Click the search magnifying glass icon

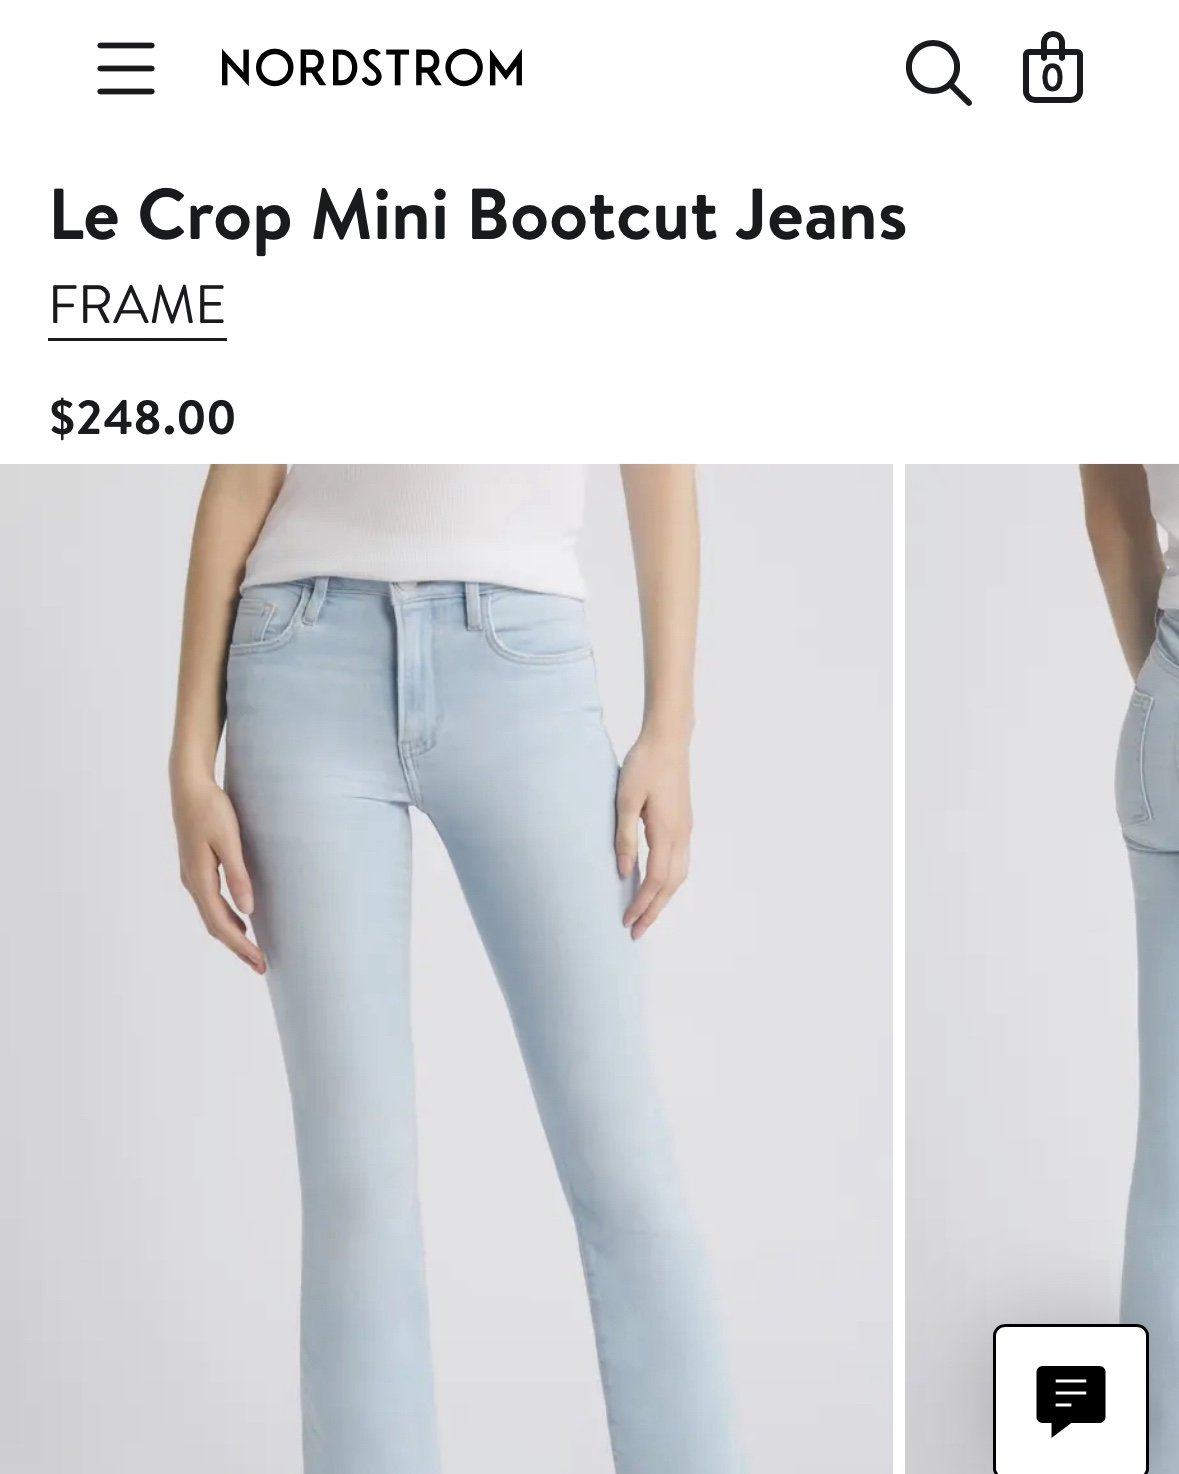[x=938, y=72]
